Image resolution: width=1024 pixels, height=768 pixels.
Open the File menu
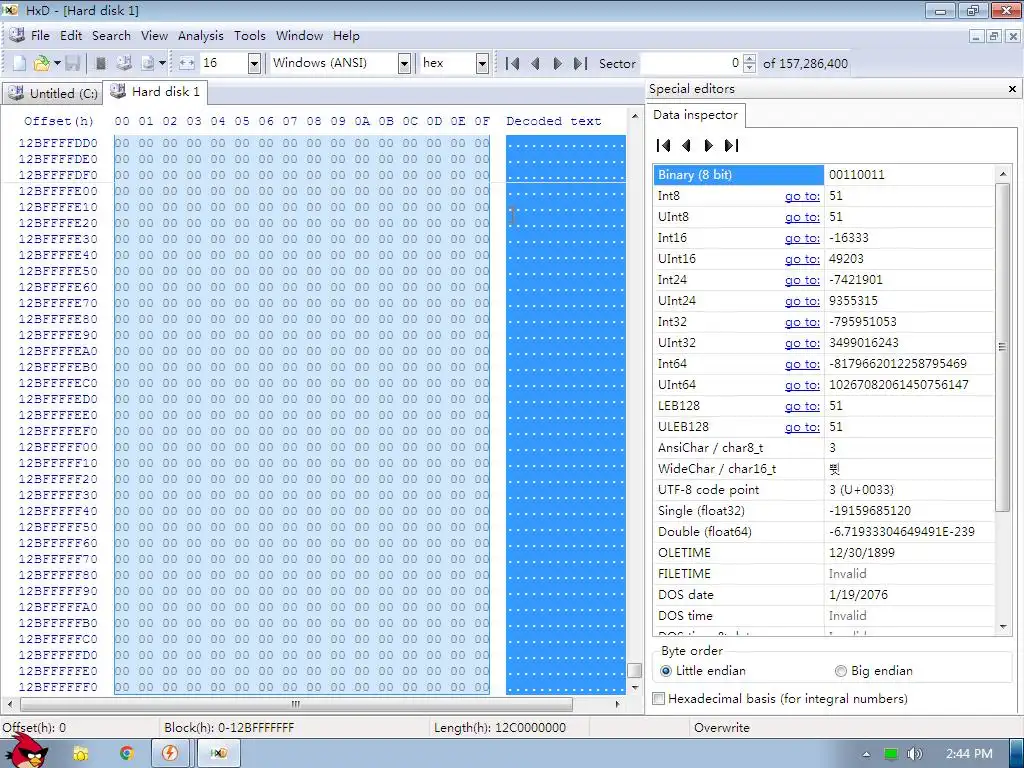(x=40, y=36)
